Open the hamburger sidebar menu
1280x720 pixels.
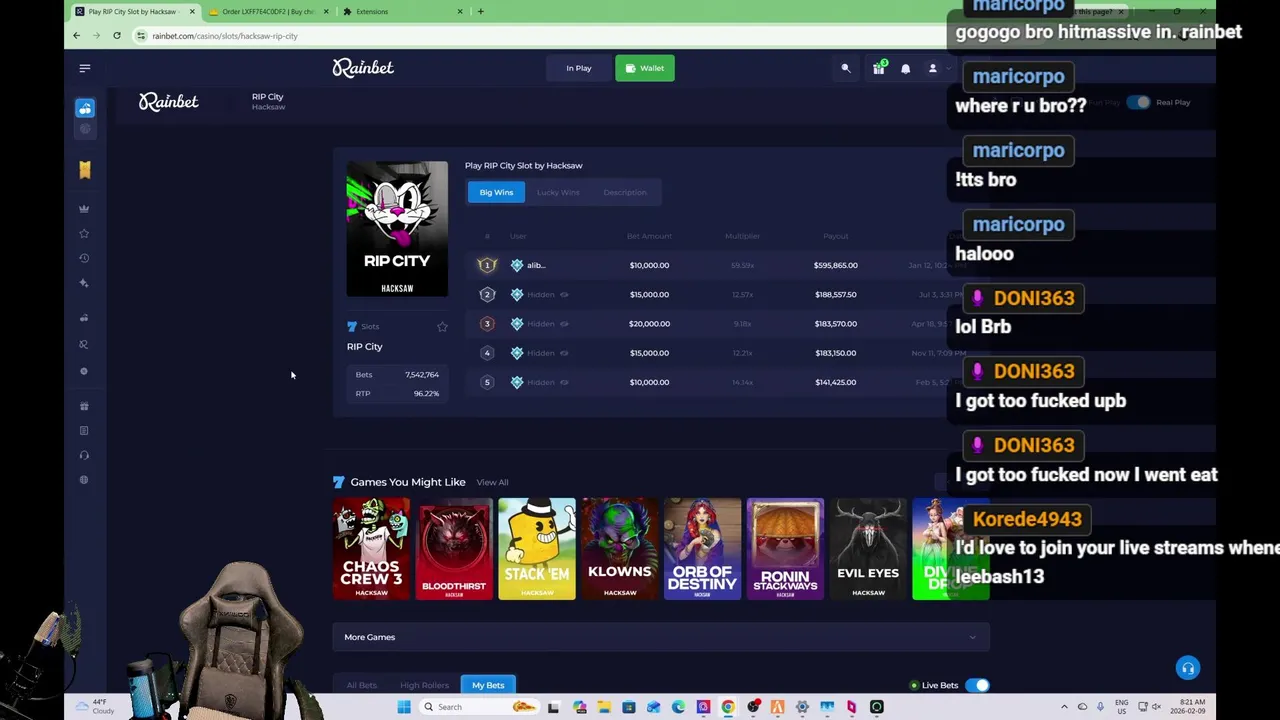(x=85, y=68)
